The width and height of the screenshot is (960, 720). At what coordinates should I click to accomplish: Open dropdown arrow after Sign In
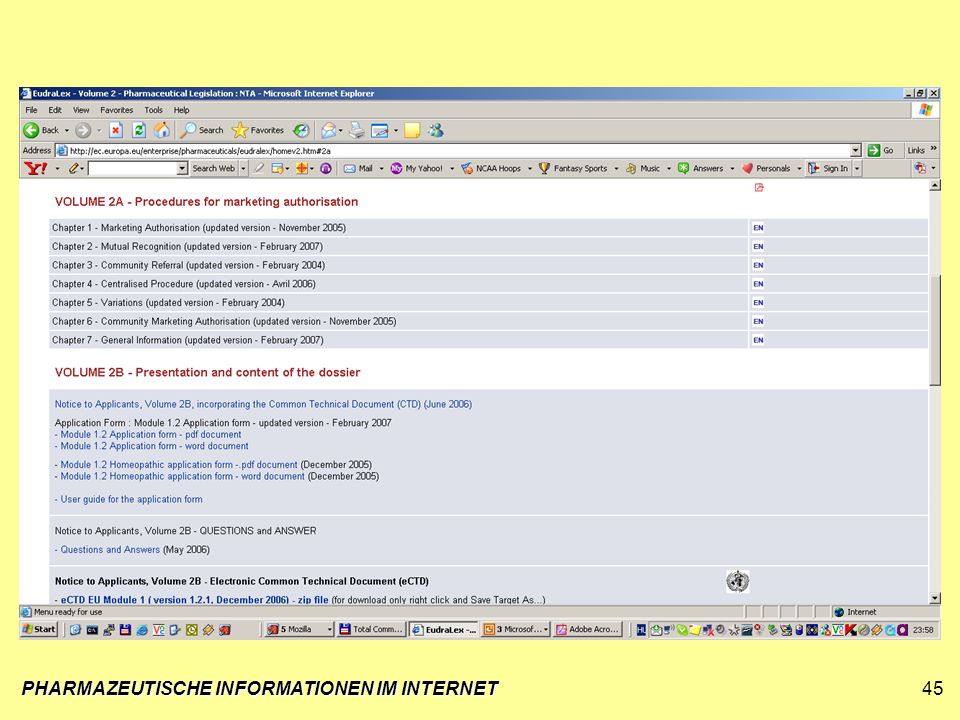(857, 168)
